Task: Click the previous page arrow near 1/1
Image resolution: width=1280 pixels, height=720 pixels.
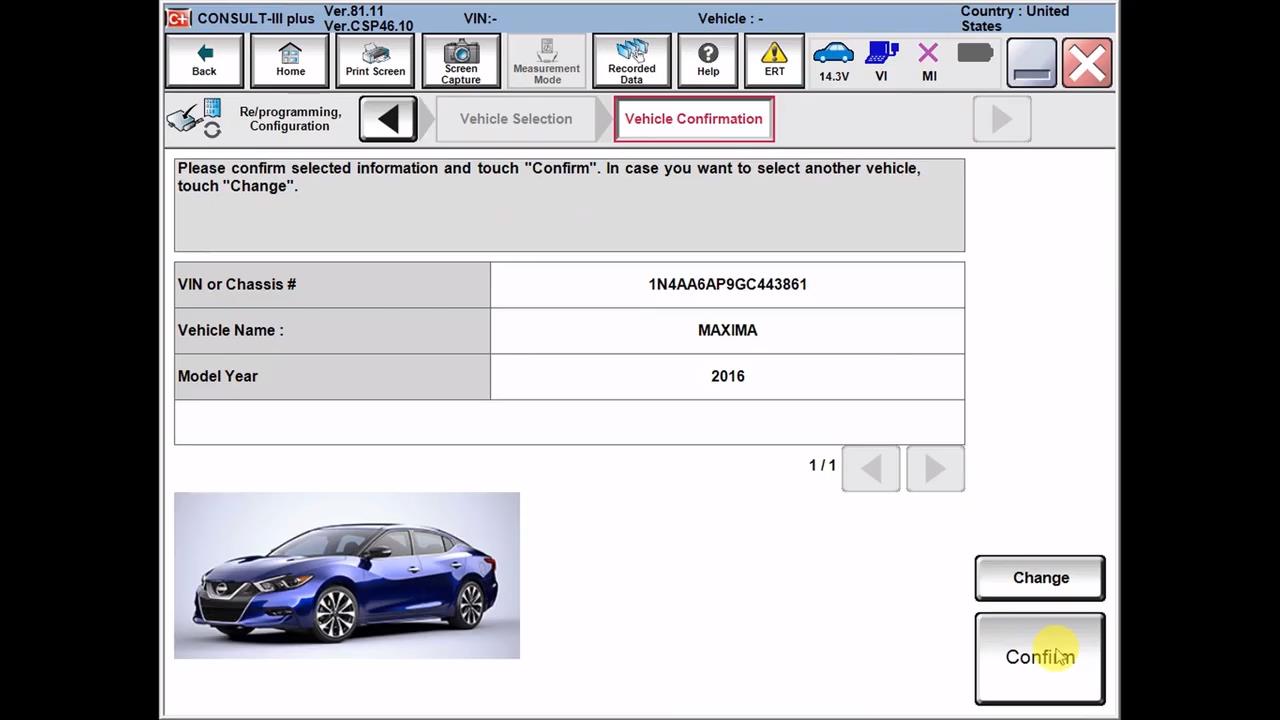Action: tap(871, 468)
